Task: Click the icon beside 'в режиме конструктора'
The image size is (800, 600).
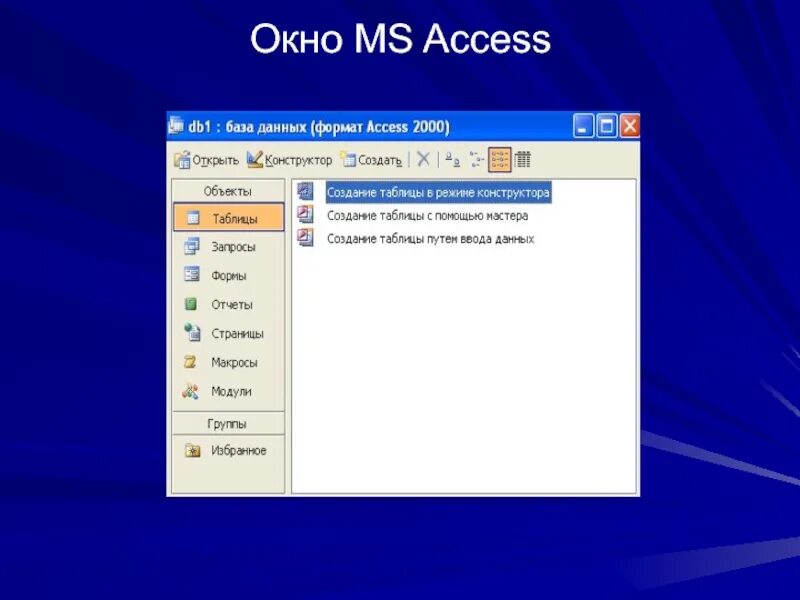Action: [x=306, y=191]
